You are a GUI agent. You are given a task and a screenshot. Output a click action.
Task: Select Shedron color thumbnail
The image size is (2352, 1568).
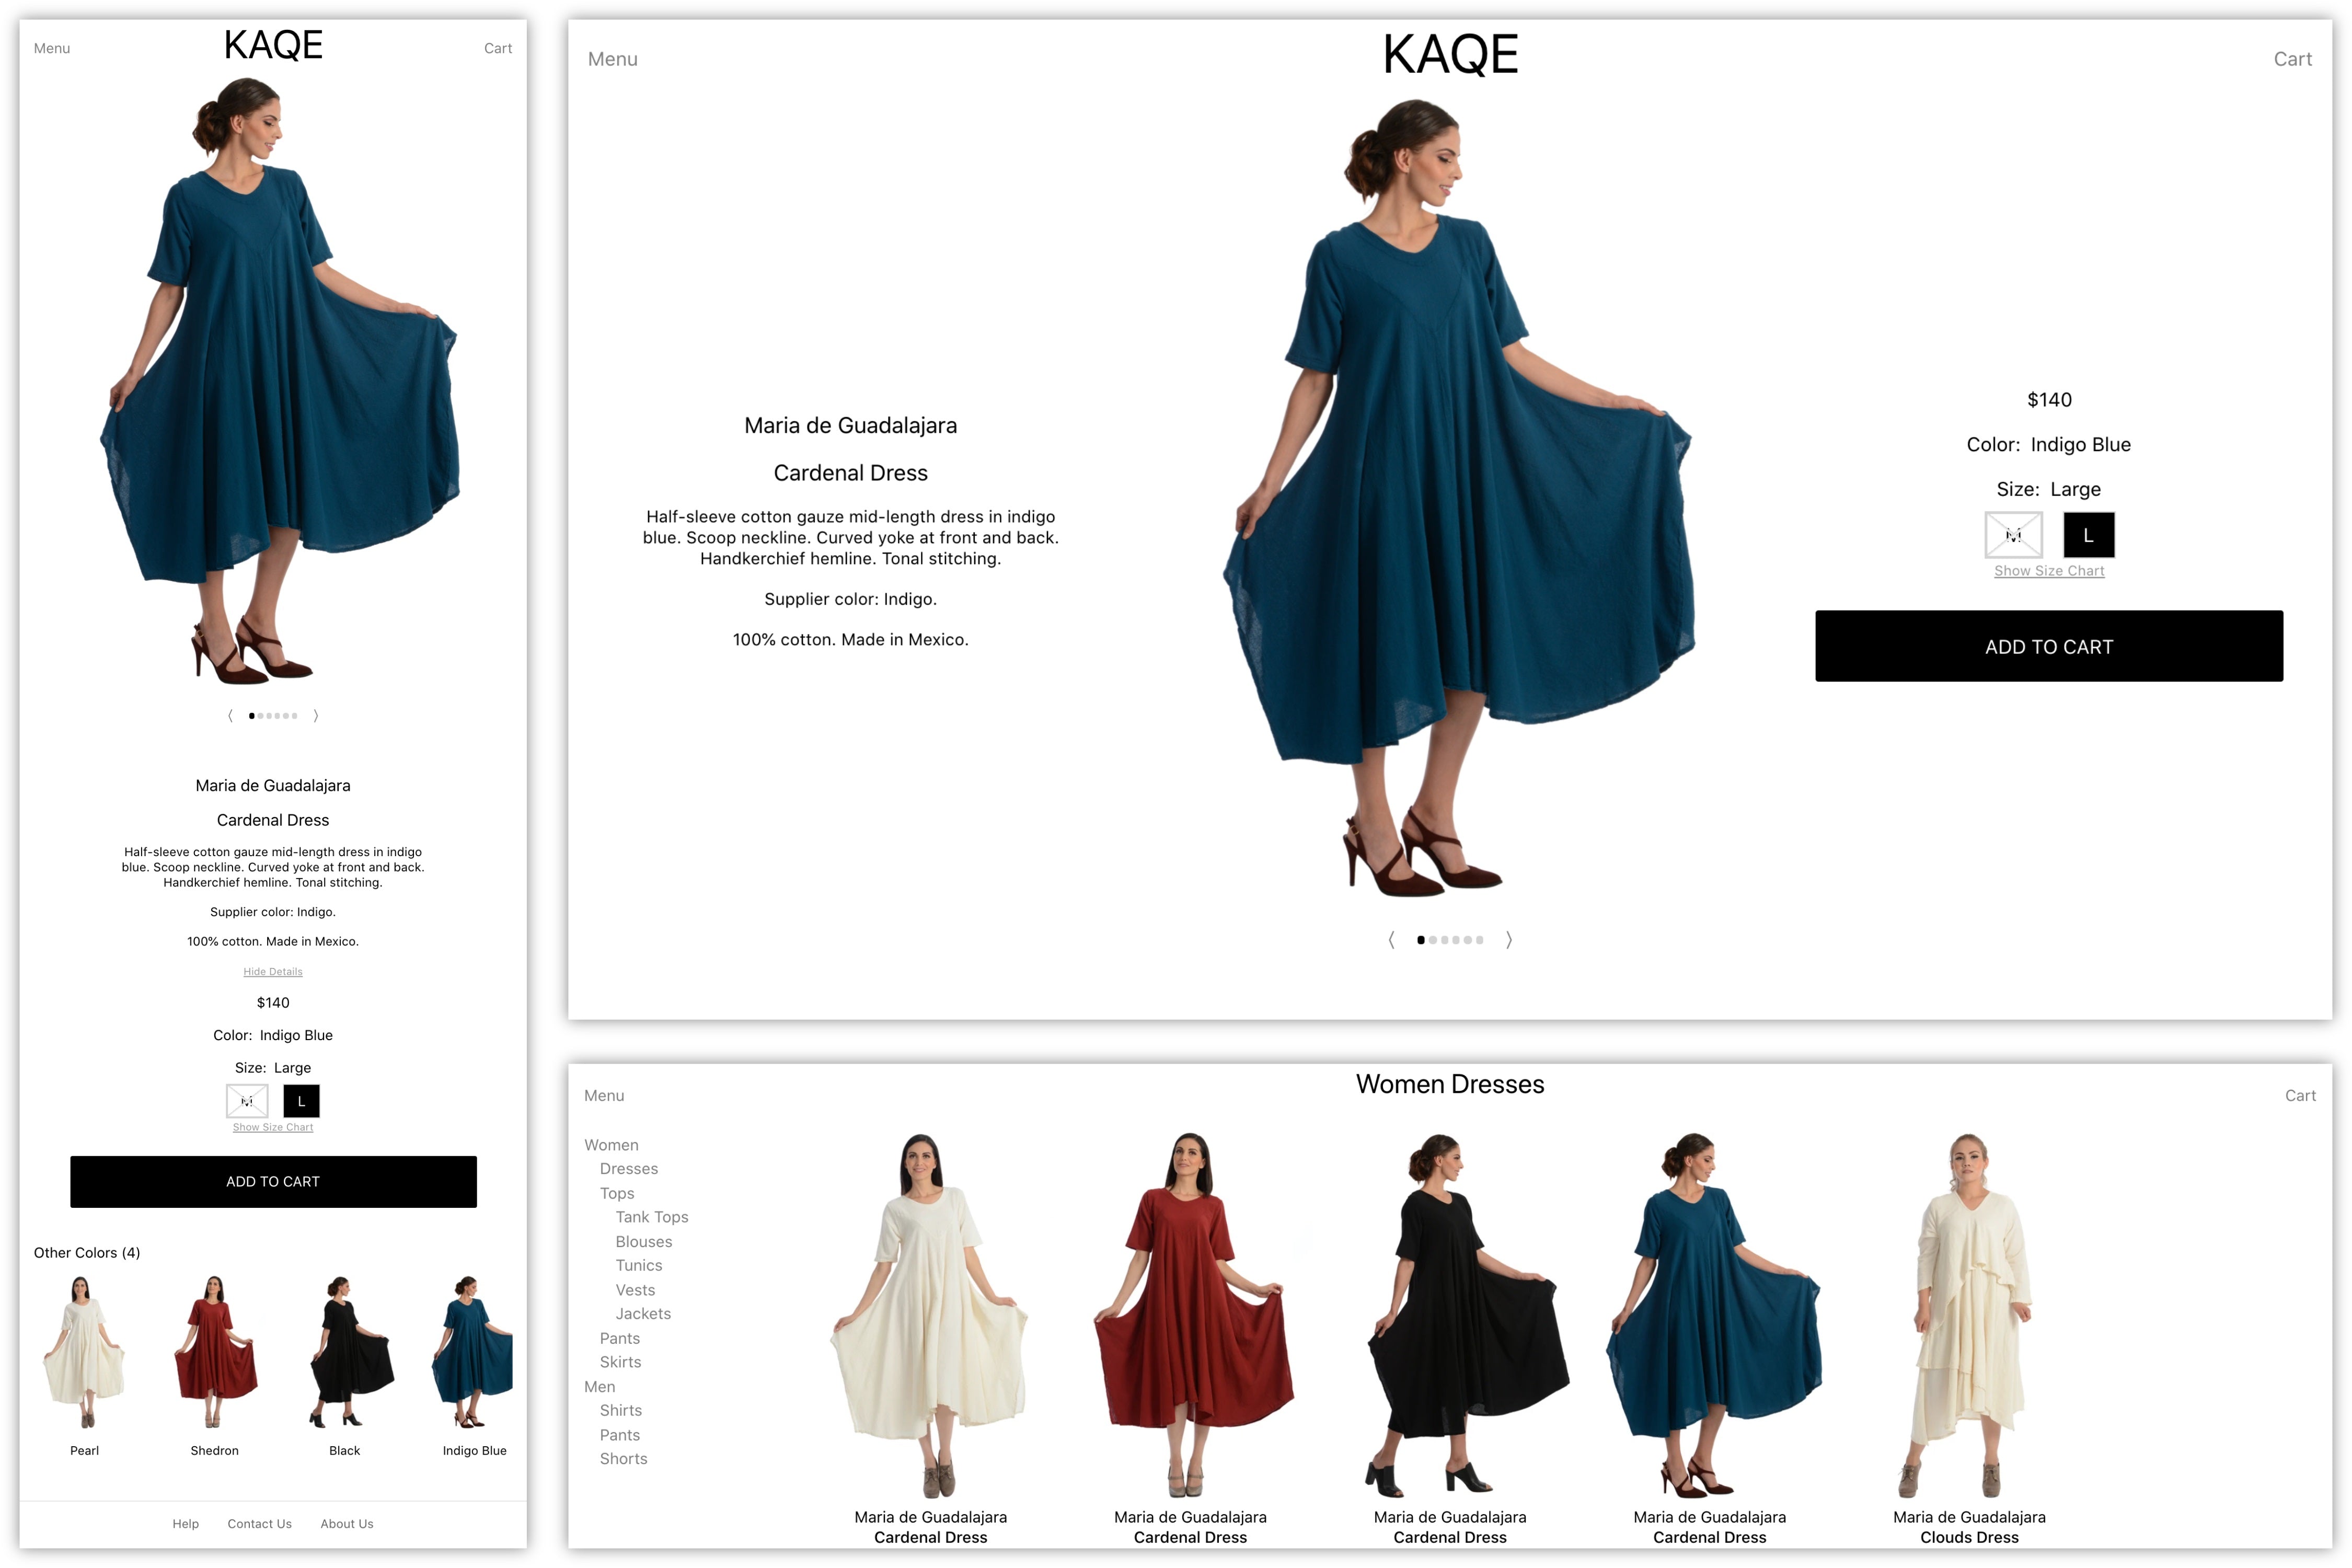(215, 1352)
